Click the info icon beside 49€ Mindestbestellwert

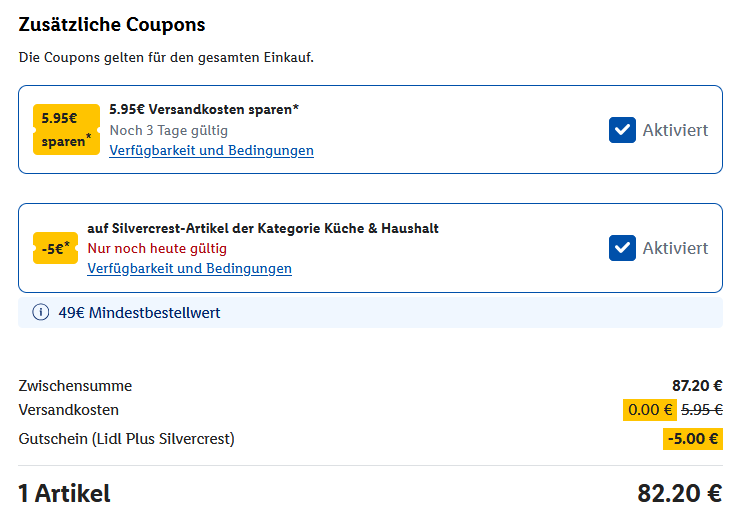[x=41, y=313]
